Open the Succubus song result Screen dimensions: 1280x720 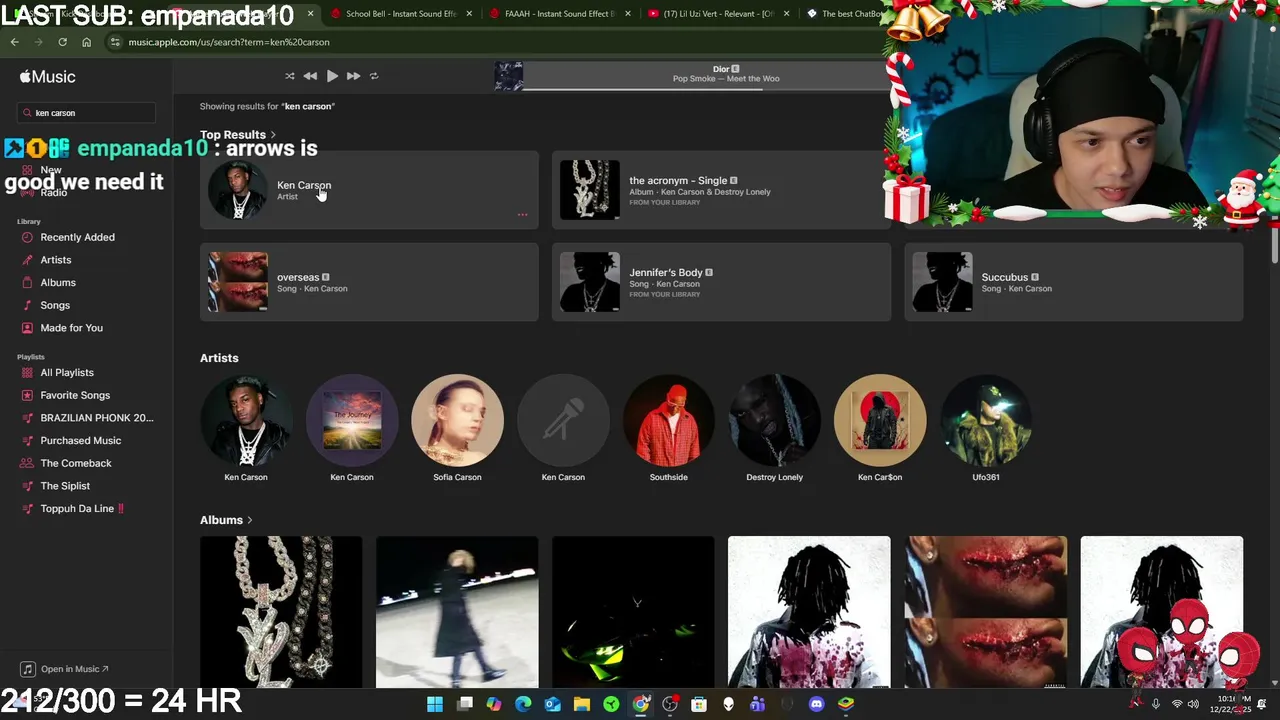[1074, 282]
